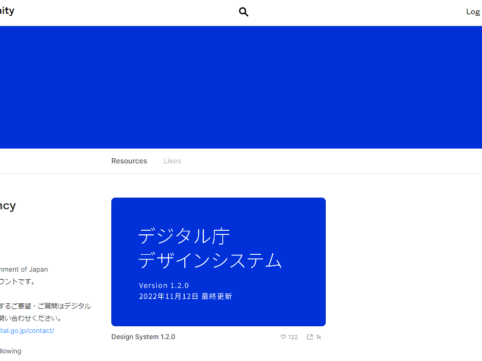Click the 'Government of Japan' description text

tap(24, 269)
